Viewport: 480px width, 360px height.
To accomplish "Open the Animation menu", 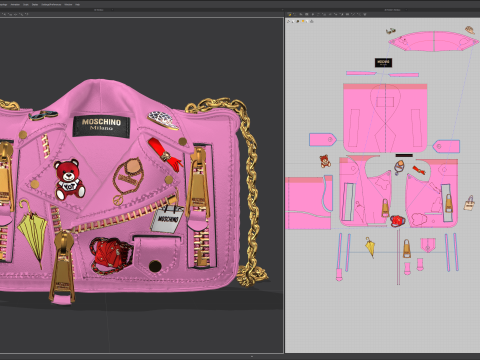I will [15, 5].
